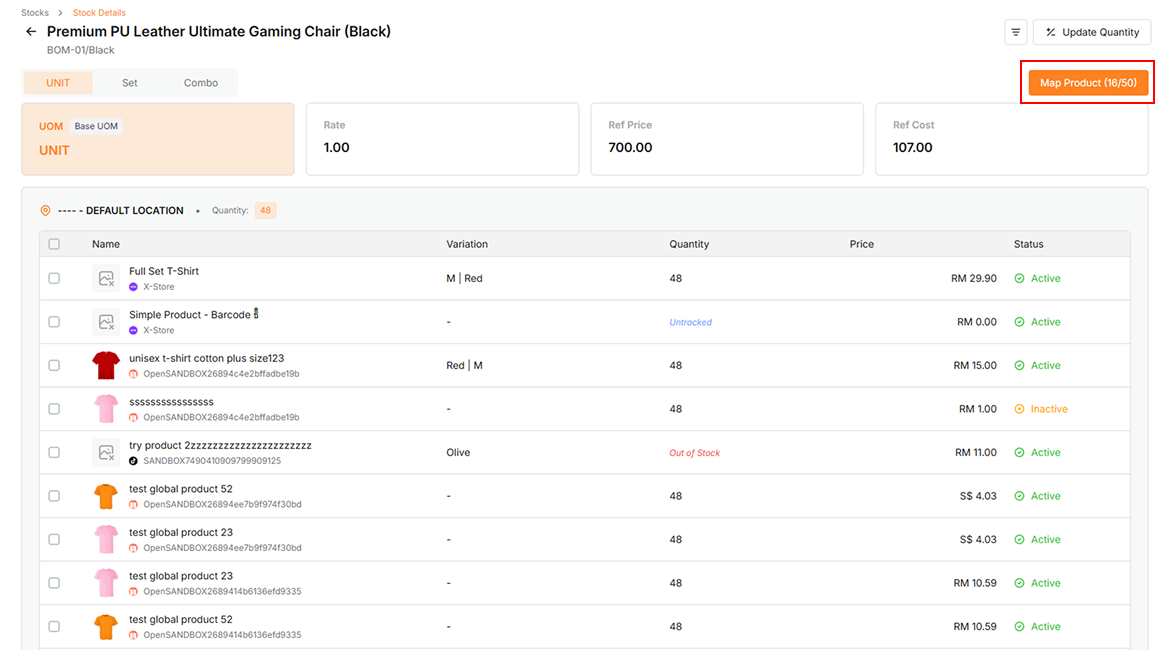Click the Name column header

(105, 244)
